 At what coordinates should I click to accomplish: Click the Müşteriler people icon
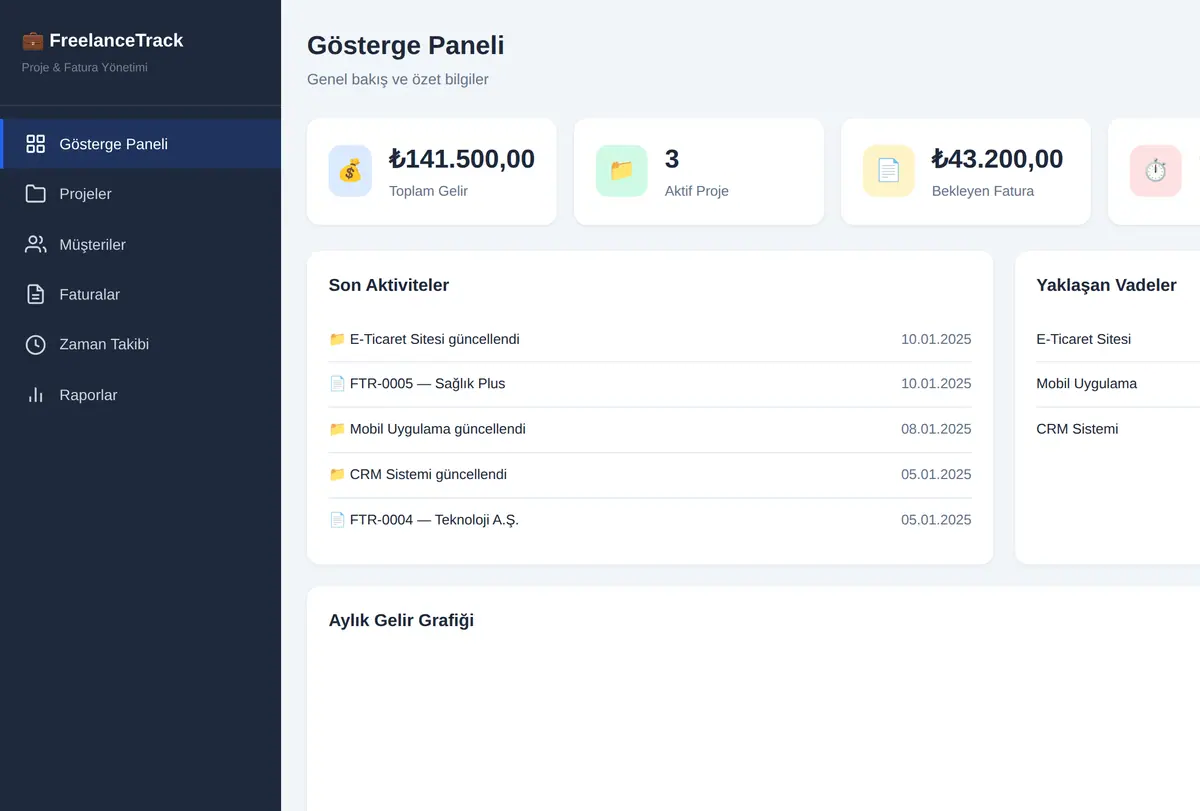[x=36, y=244]
